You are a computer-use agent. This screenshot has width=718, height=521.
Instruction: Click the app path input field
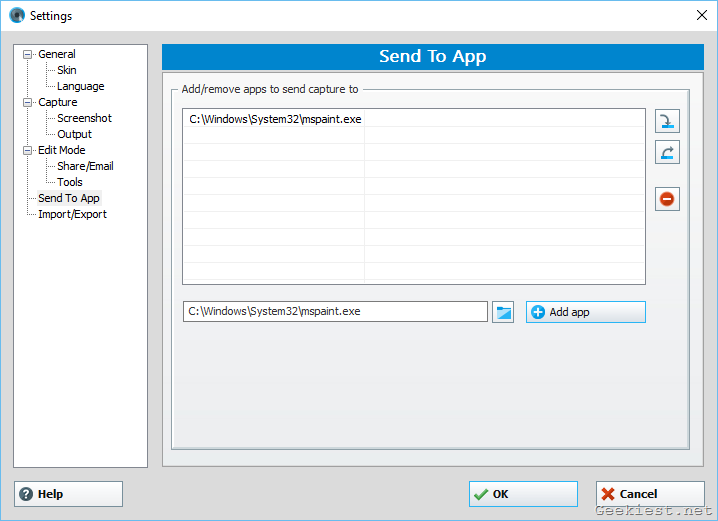pos(334,312)
